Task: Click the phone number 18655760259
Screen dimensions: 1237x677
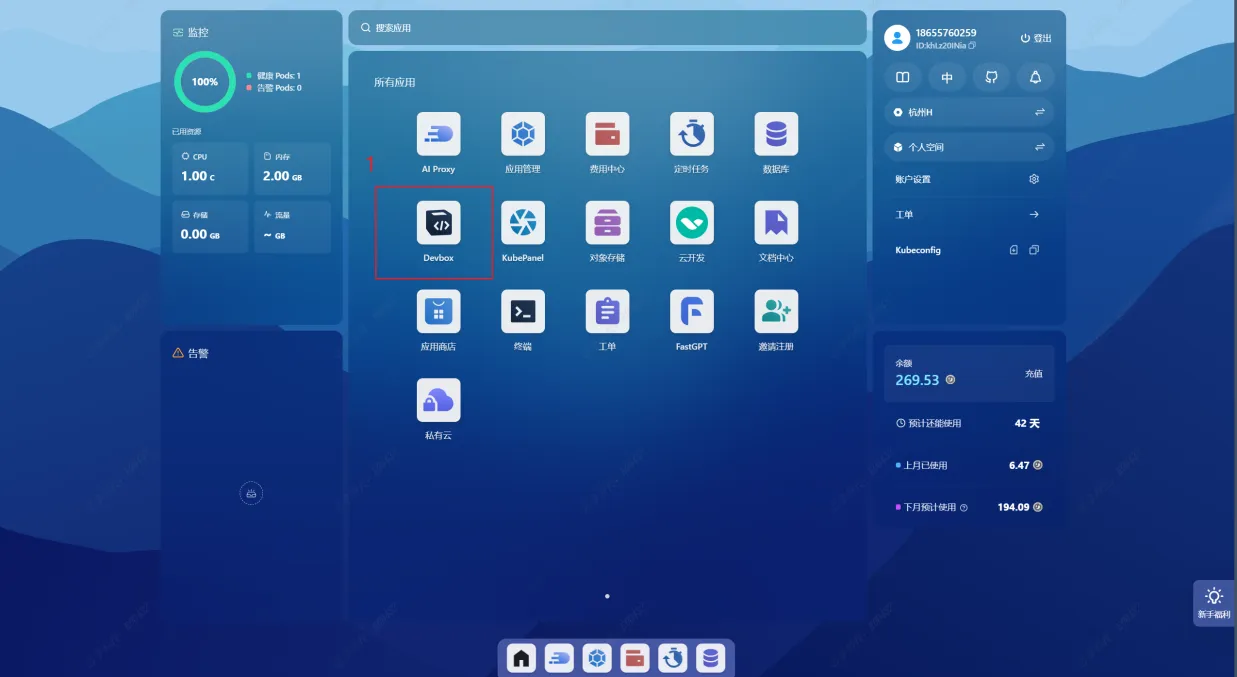Action: click(x=946, y=33)
